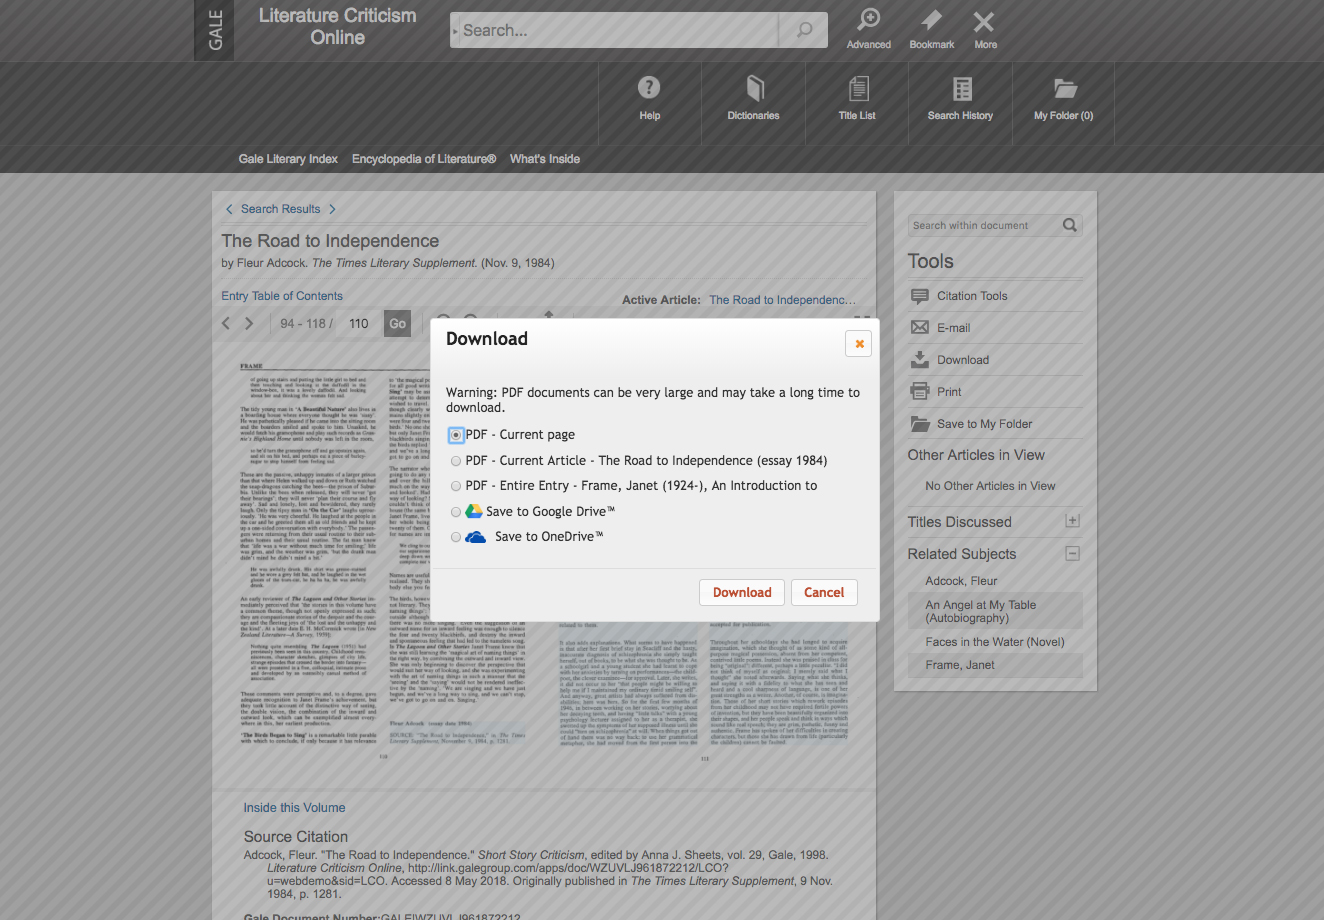This screenshot has height=920, width=1324.
Task: Click the Google Drive logo icon
Action: click(x=474, y=511)
